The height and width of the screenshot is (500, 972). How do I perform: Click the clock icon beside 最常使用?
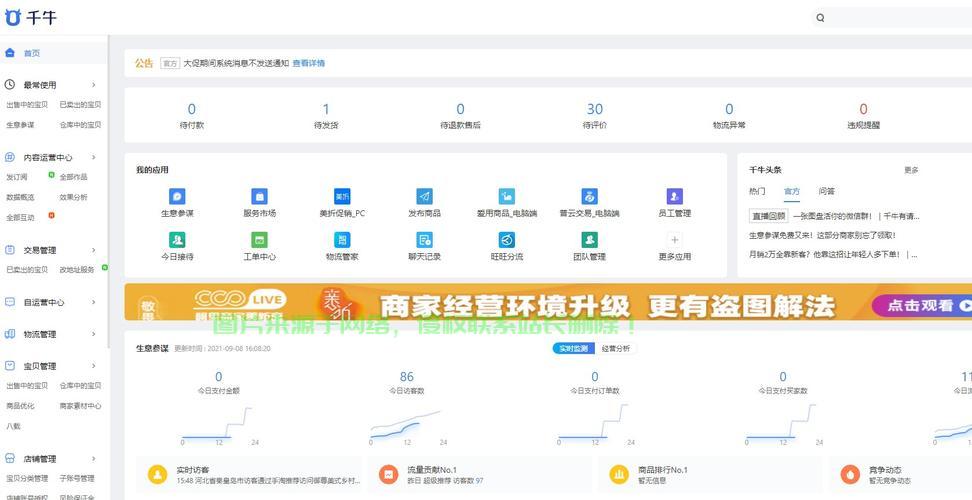click(x=9, y=84)
